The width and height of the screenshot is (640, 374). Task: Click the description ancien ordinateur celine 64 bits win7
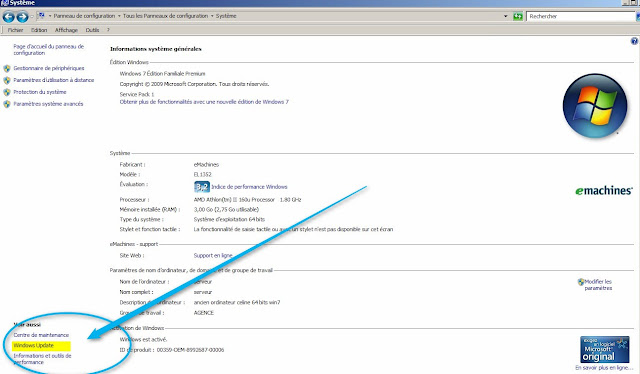tap(237, 303)
